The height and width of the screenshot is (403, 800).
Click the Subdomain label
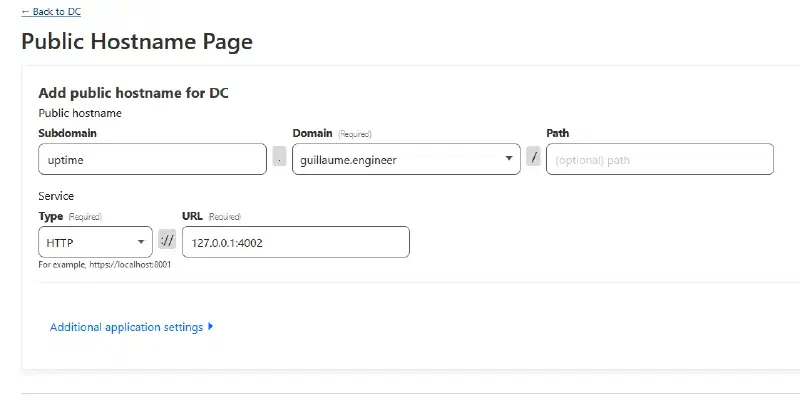pos(67,133)
